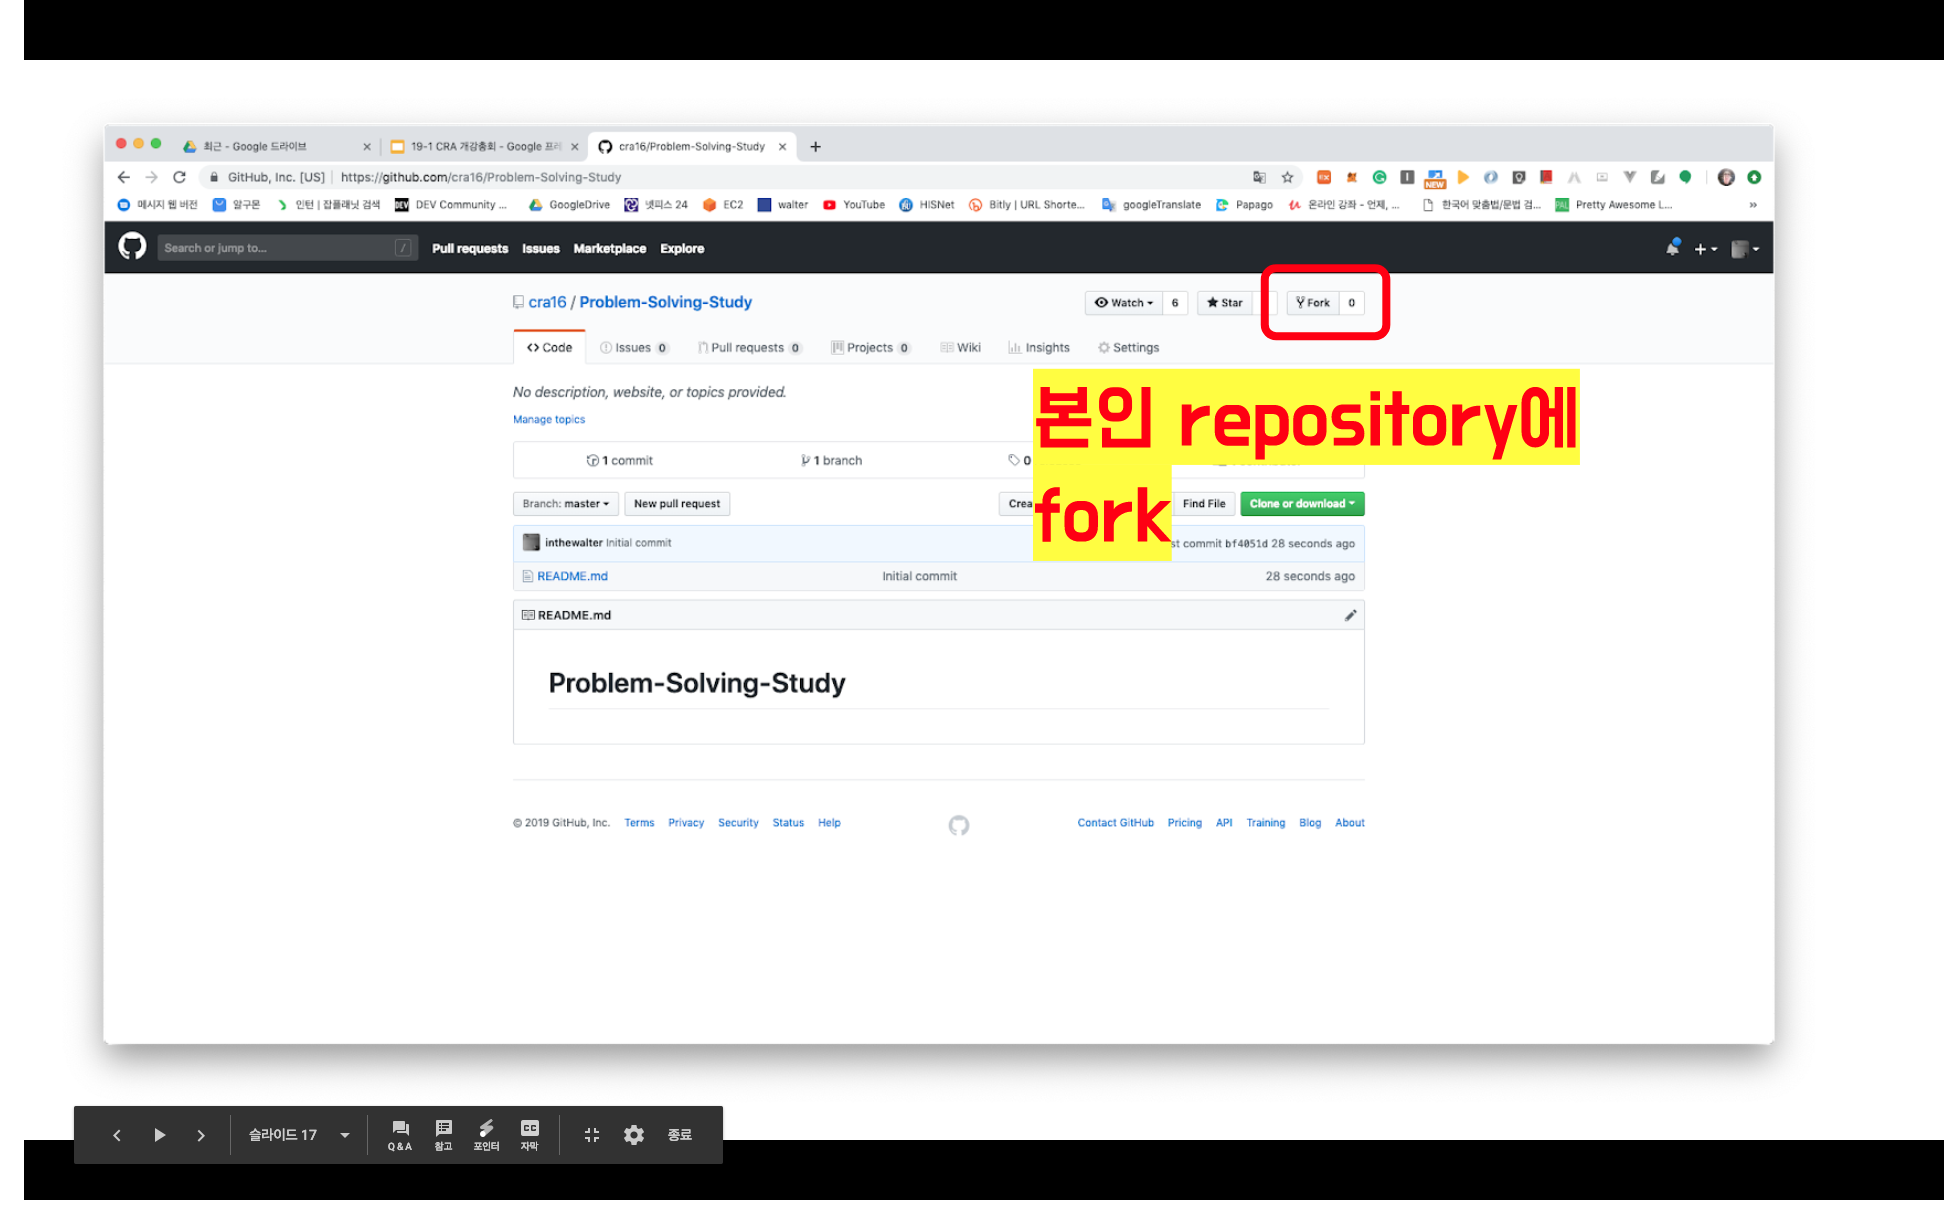Click the GitHub octocat logo in header
This screenshot has height=1228, width=1944.
tap(132, 247)
